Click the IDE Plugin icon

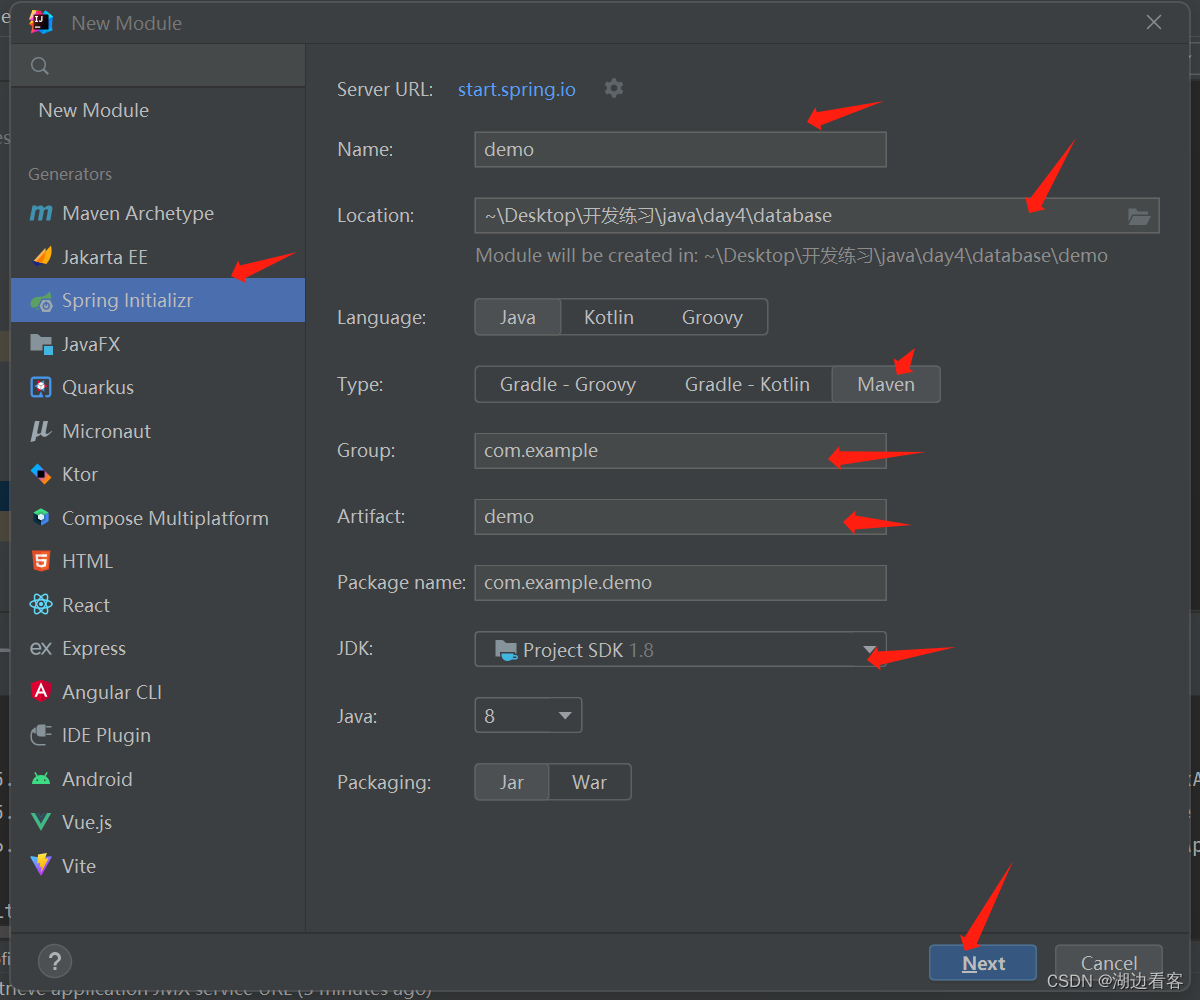[x=41, y=735]
